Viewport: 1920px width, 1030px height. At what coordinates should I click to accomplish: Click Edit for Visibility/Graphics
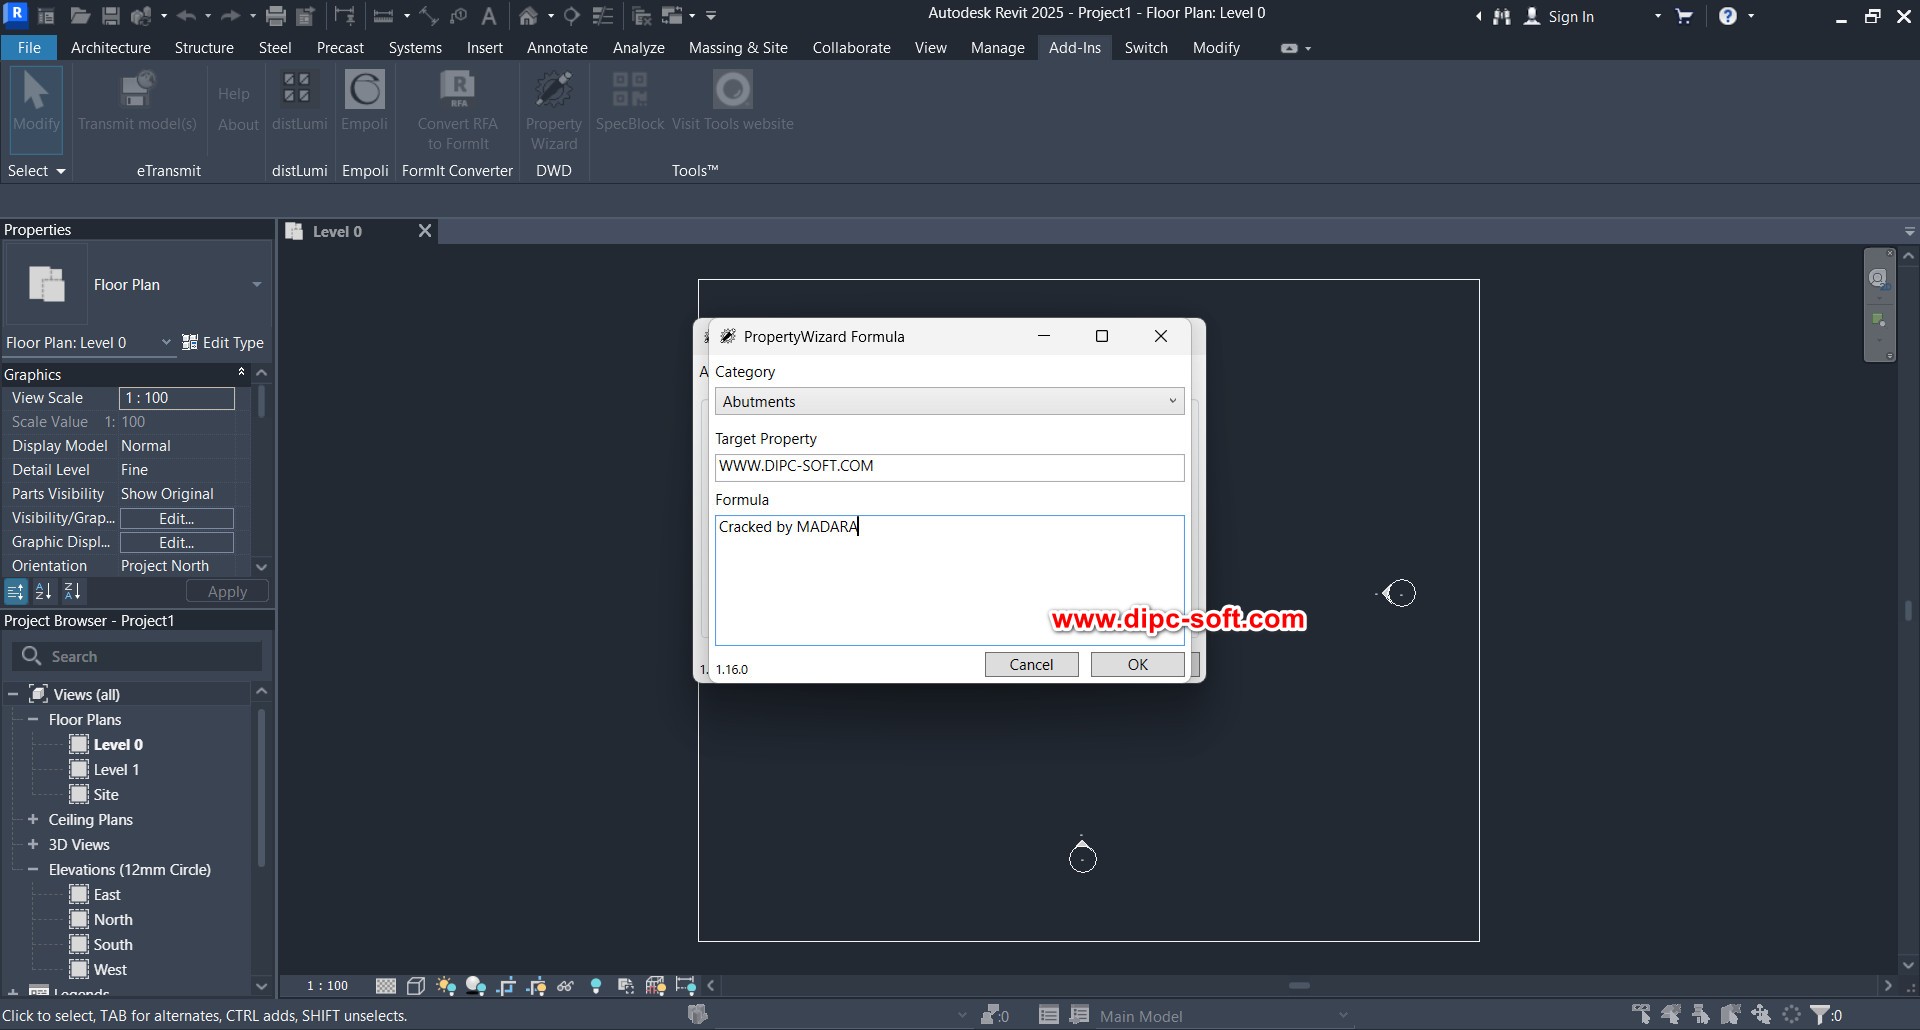point(177,518)
